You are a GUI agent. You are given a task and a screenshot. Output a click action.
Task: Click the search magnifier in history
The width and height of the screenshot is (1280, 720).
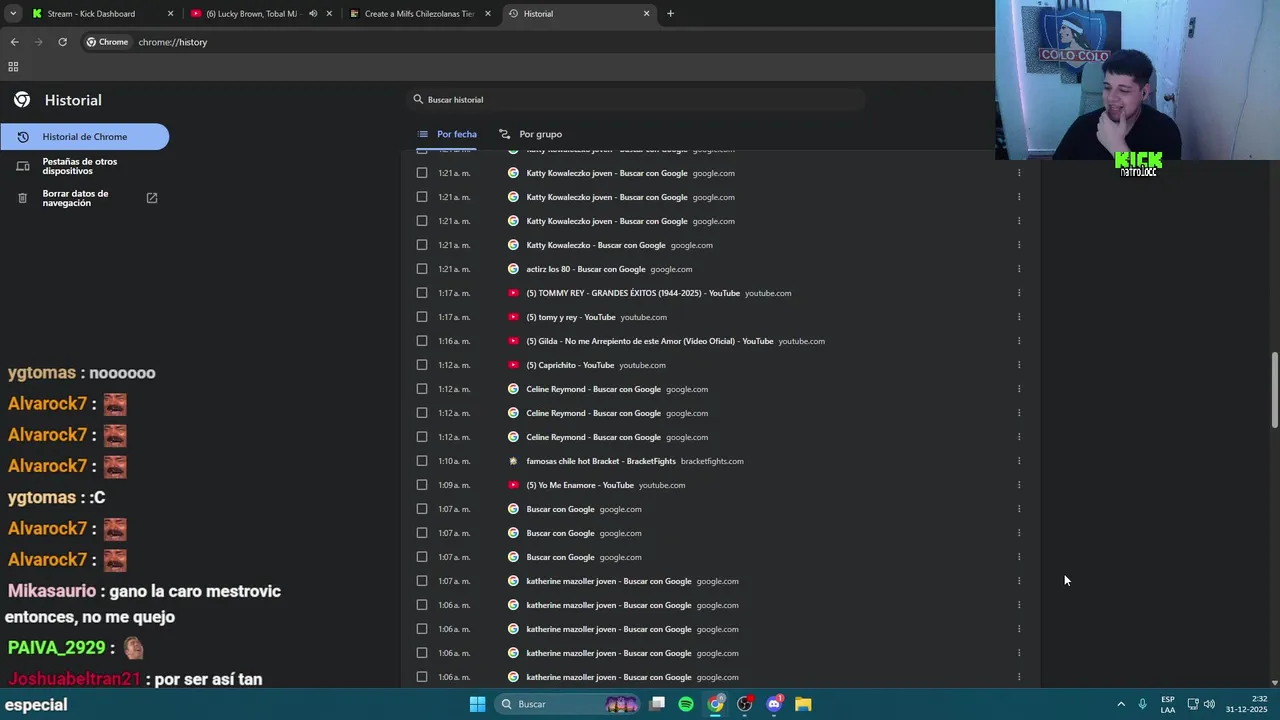coord(418,99)
